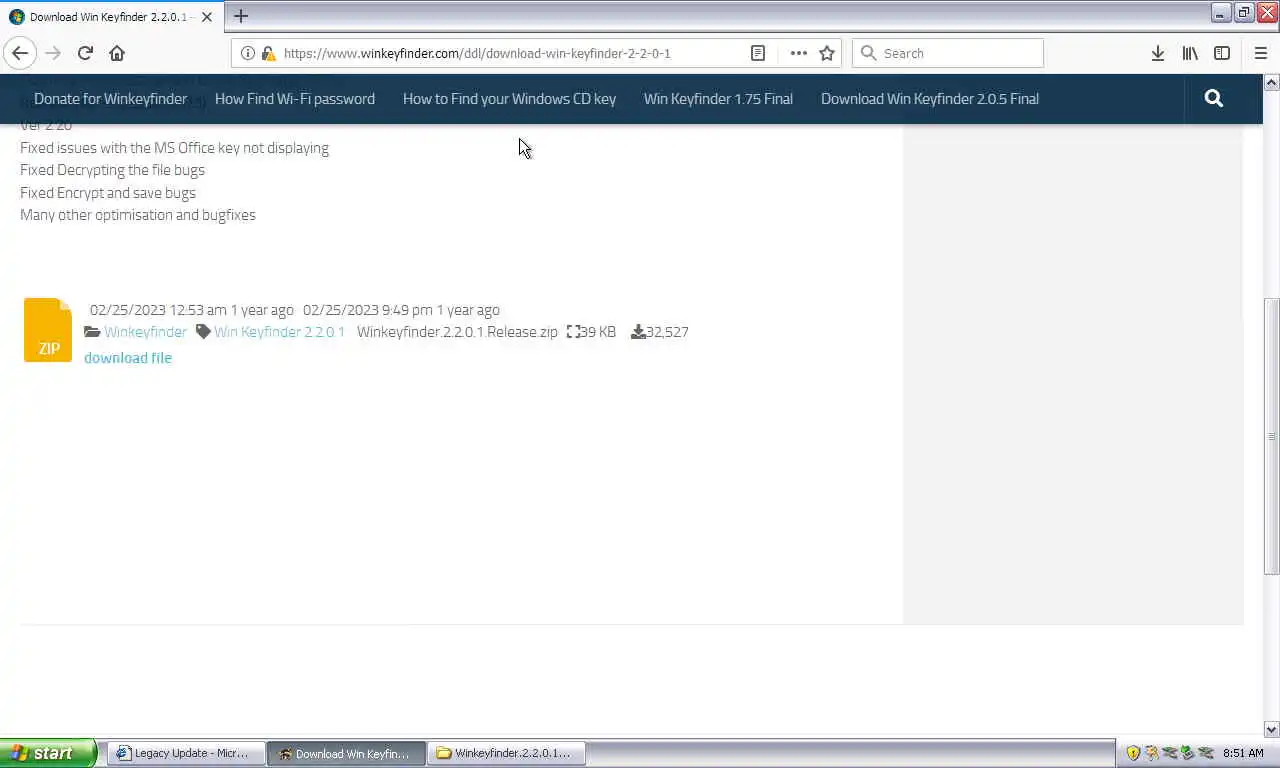Click the folder icon beside Winkeyfinder category

92,332
